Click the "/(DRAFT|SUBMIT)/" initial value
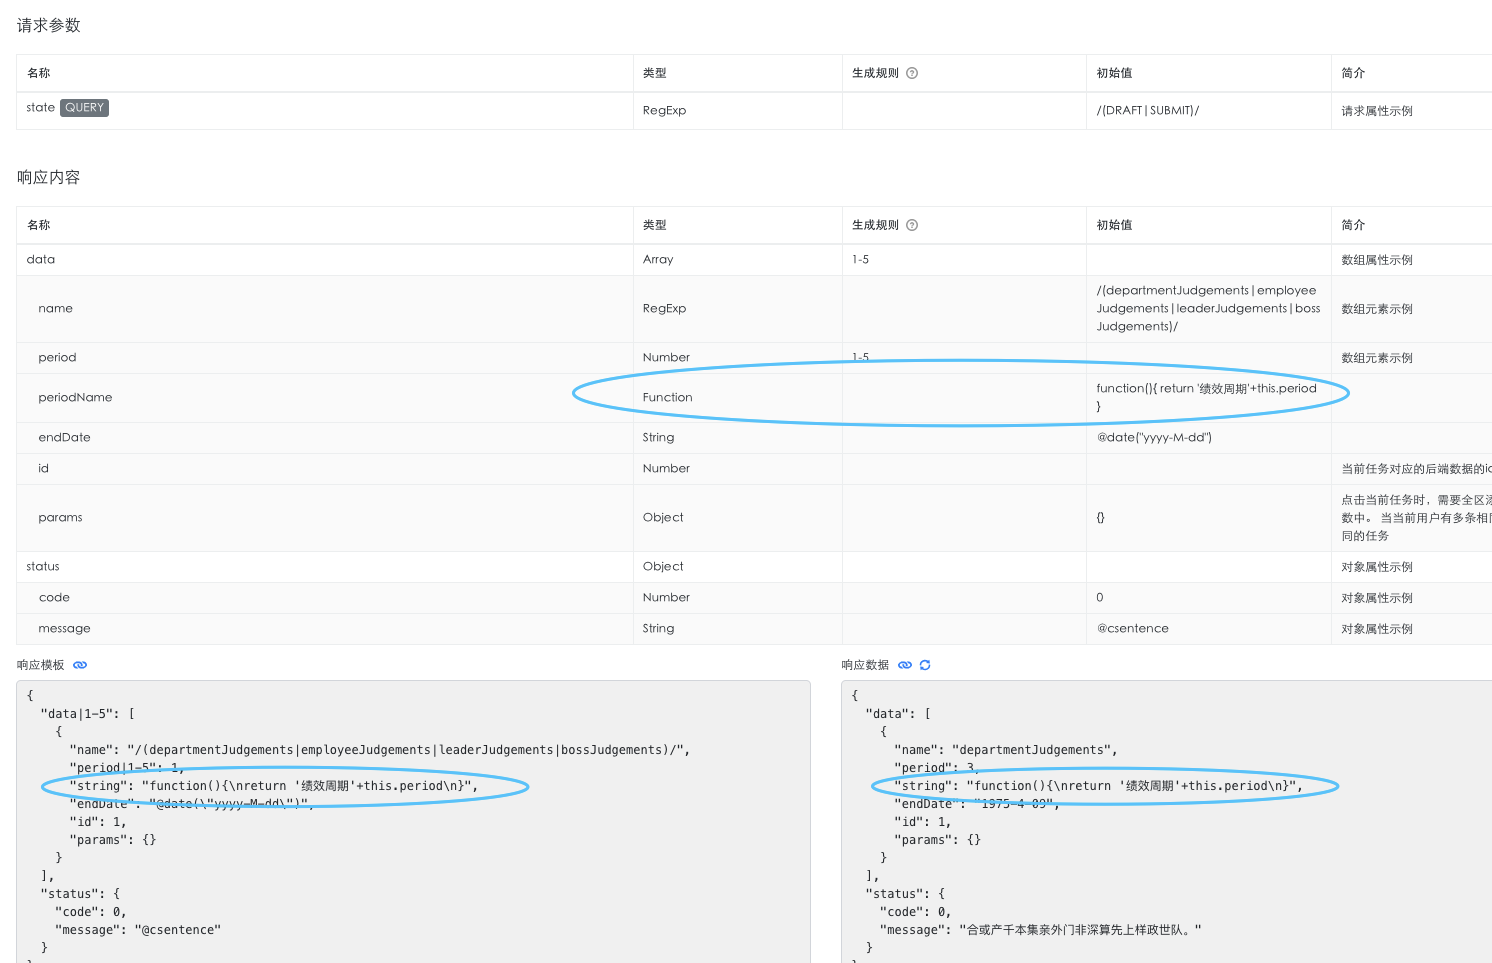The image size is (1492, 963). click(1147, 111)
